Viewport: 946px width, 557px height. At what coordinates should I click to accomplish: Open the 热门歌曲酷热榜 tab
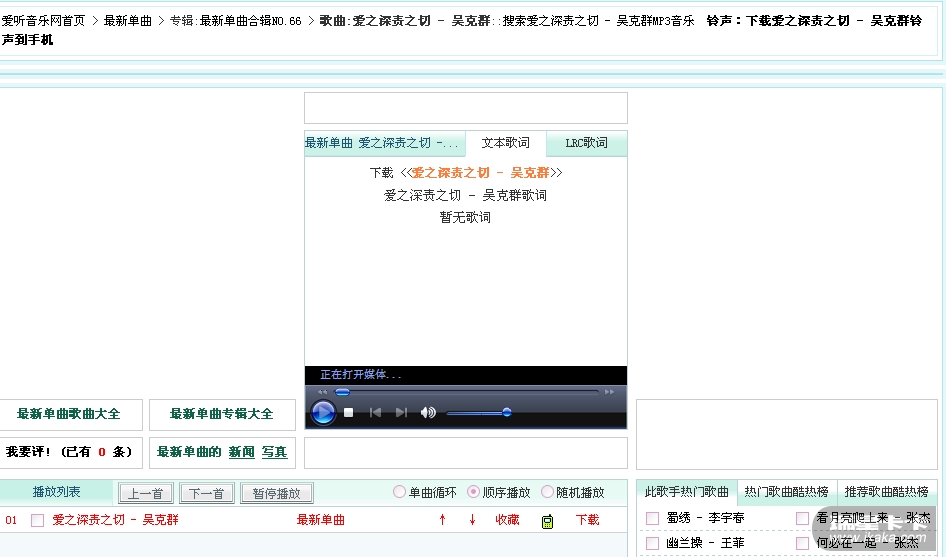click(x=786, y=492)
